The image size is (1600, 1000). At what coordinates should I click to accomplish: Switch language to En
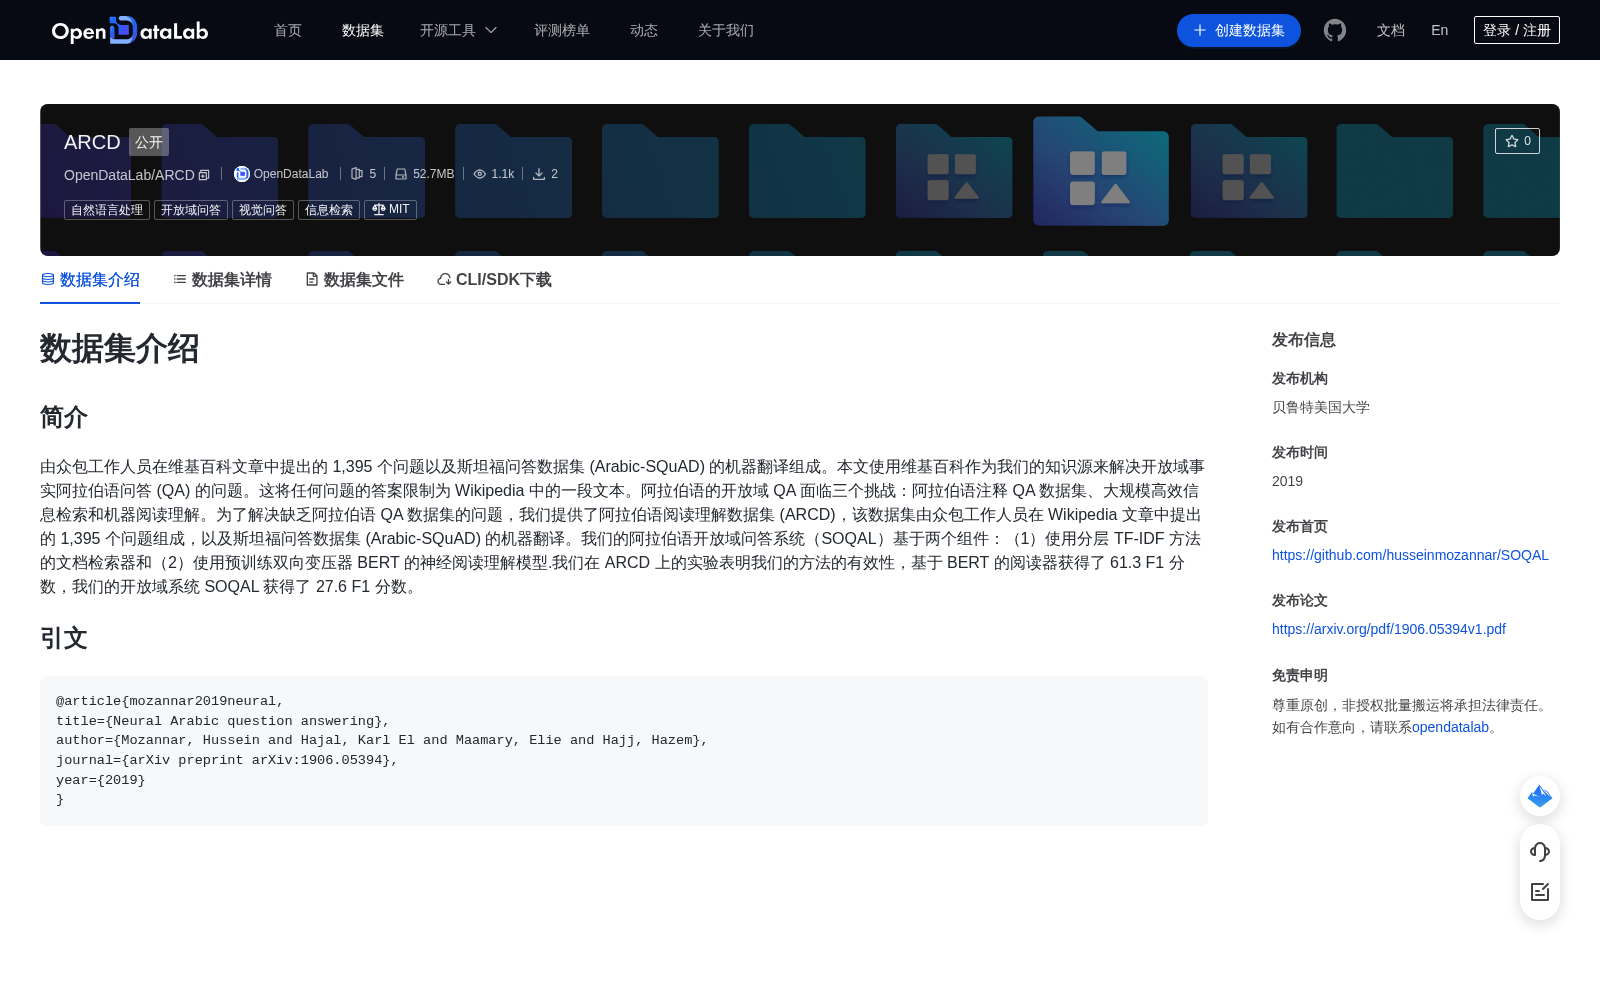(x=1440, y=30)
